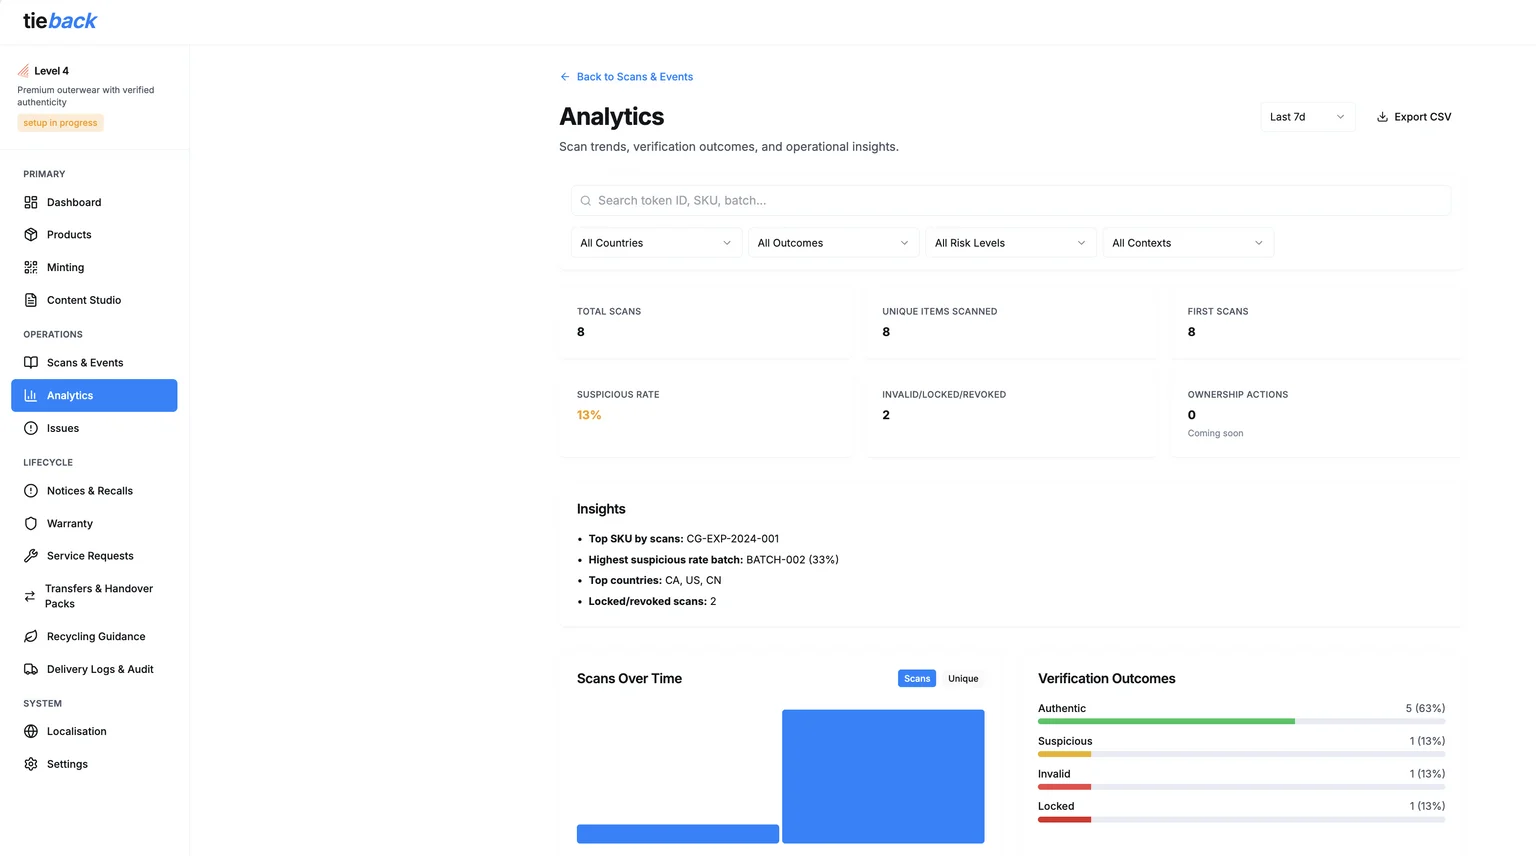Viewport: 1536px width, 856px height.
Task: Open the Last 7d time range selector
Action: [1306, 116]
